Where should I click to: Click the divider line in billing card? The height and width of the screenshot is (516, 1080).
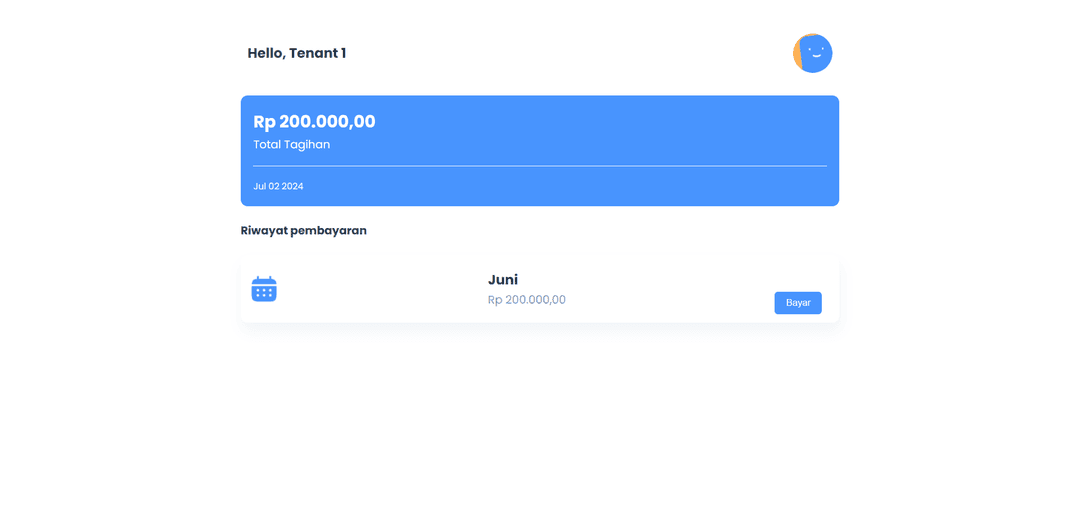tap(540, 166)
